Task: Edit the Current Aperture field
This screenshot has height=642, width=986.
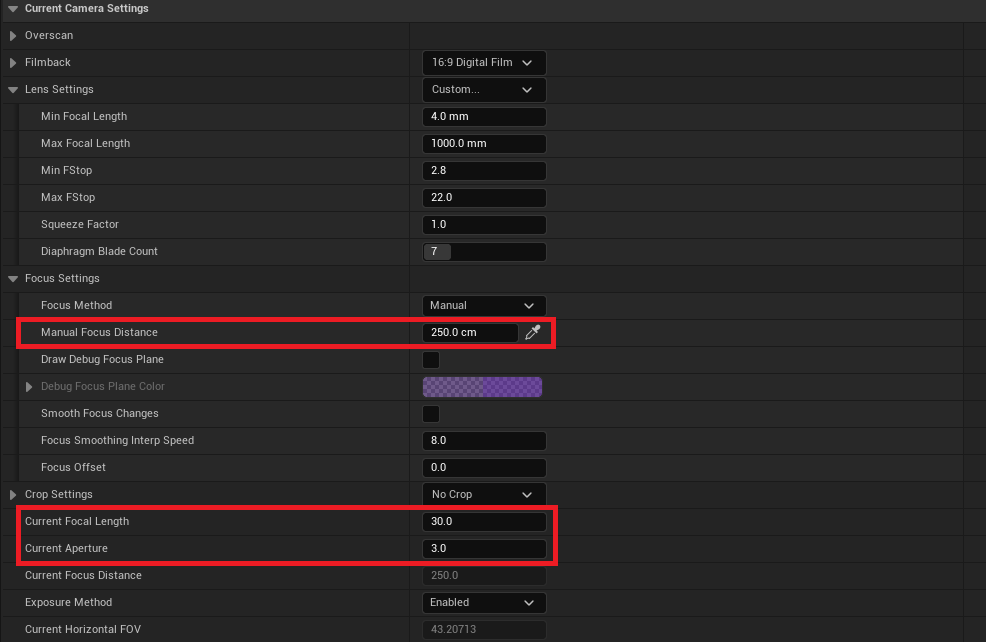Action: (x=484, y=548)
